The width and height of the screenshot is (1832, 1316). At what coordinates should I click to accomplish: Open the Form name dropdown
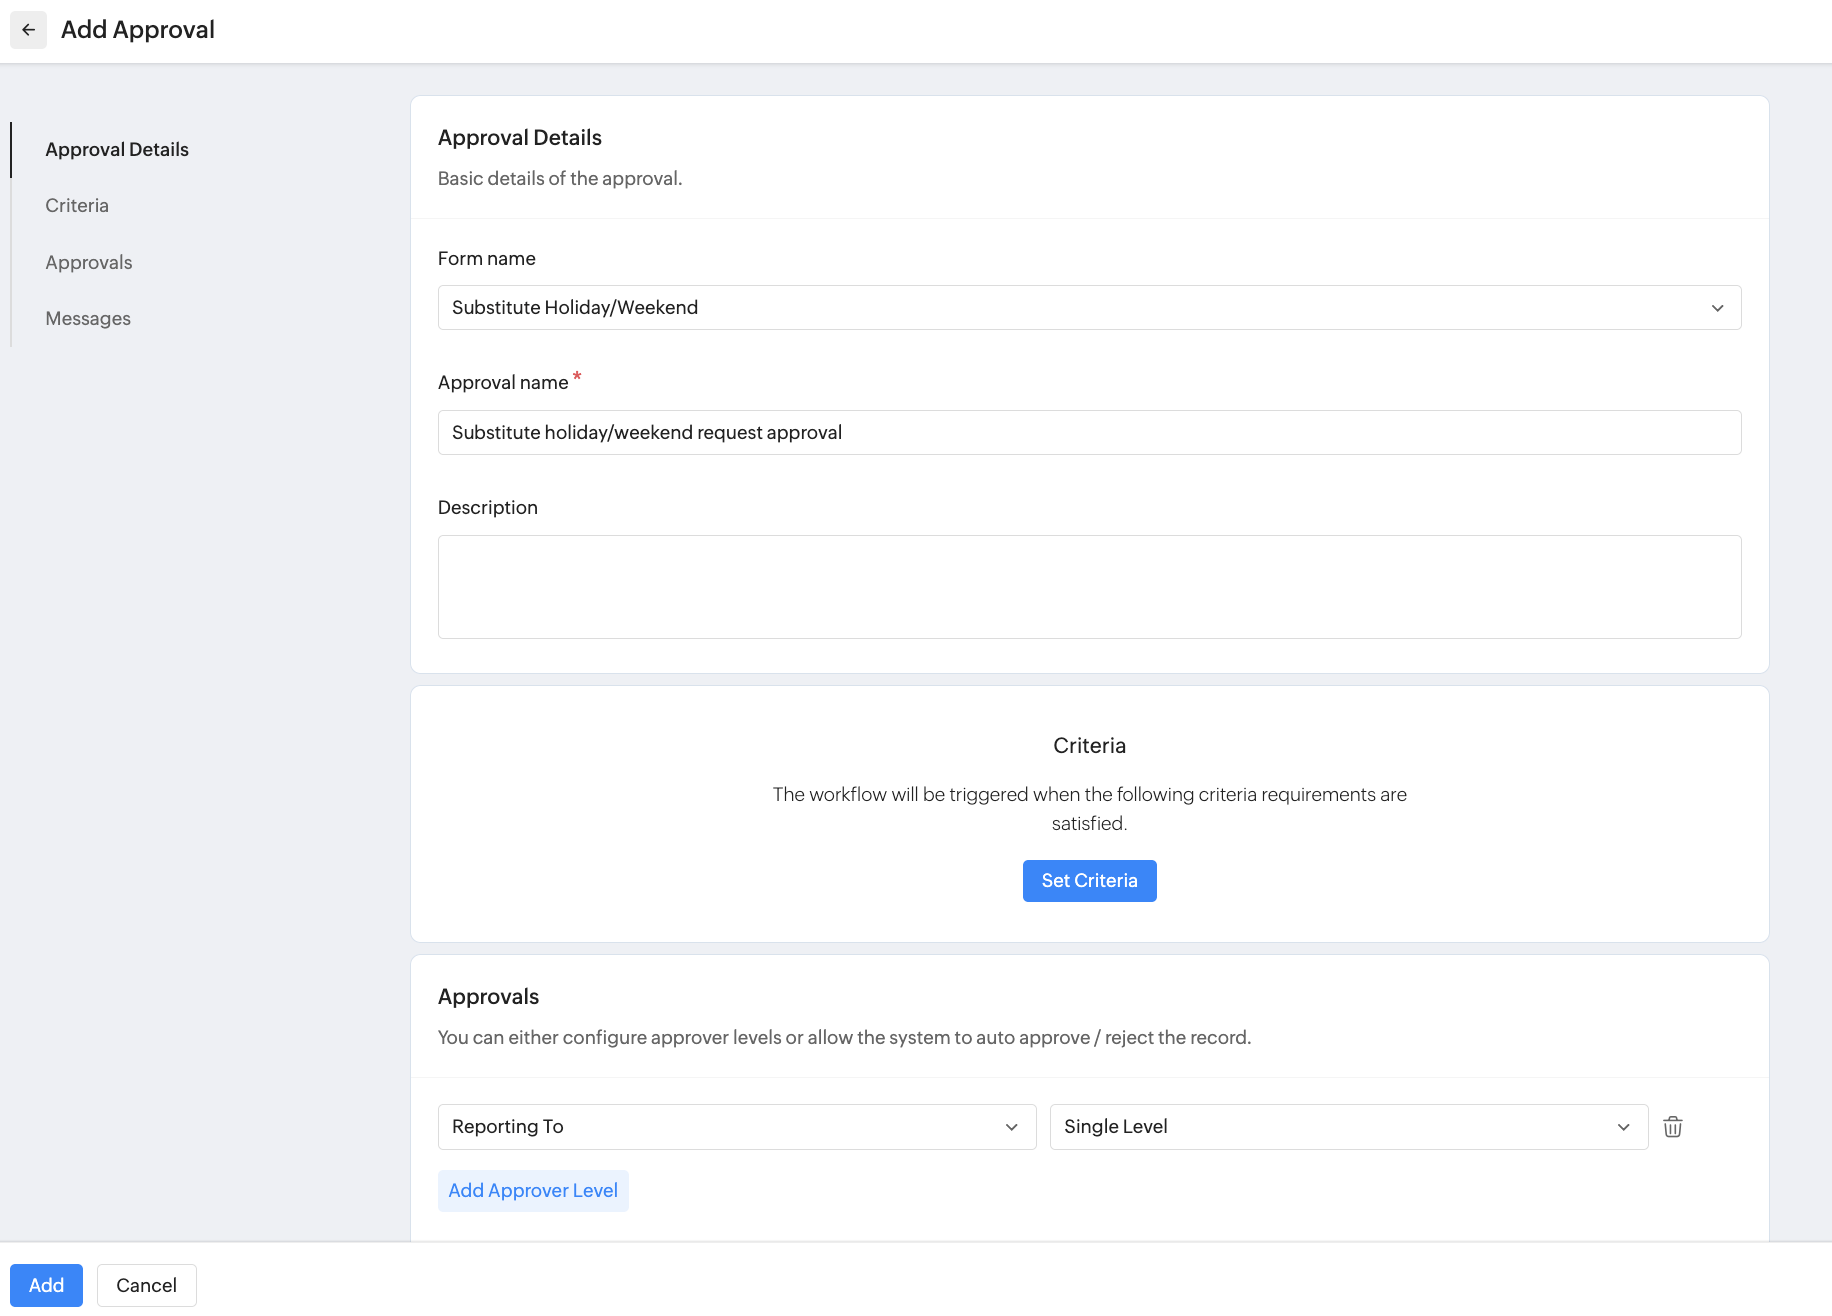pyautogui.click(x=1088, y=308)
